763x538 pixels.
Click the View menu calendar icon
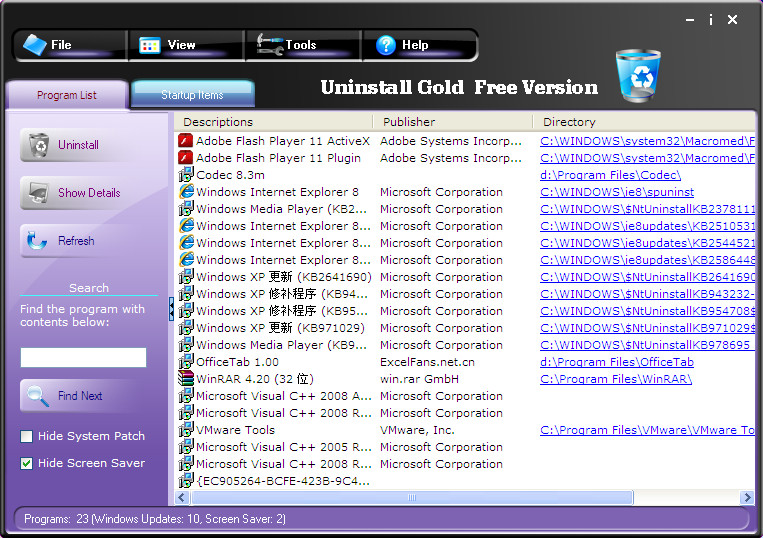tap(149, 45)
